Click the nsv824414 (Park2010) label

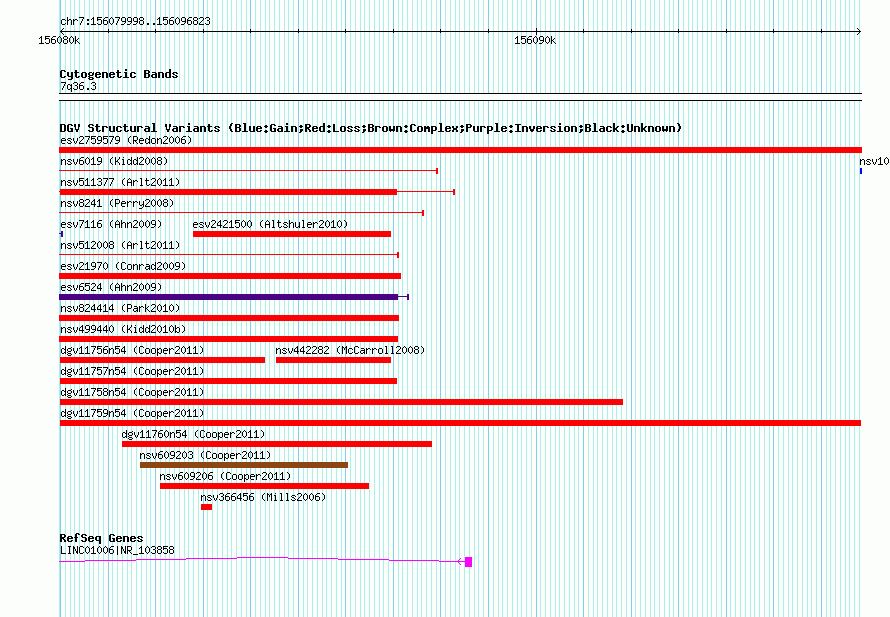pos(120,308)
